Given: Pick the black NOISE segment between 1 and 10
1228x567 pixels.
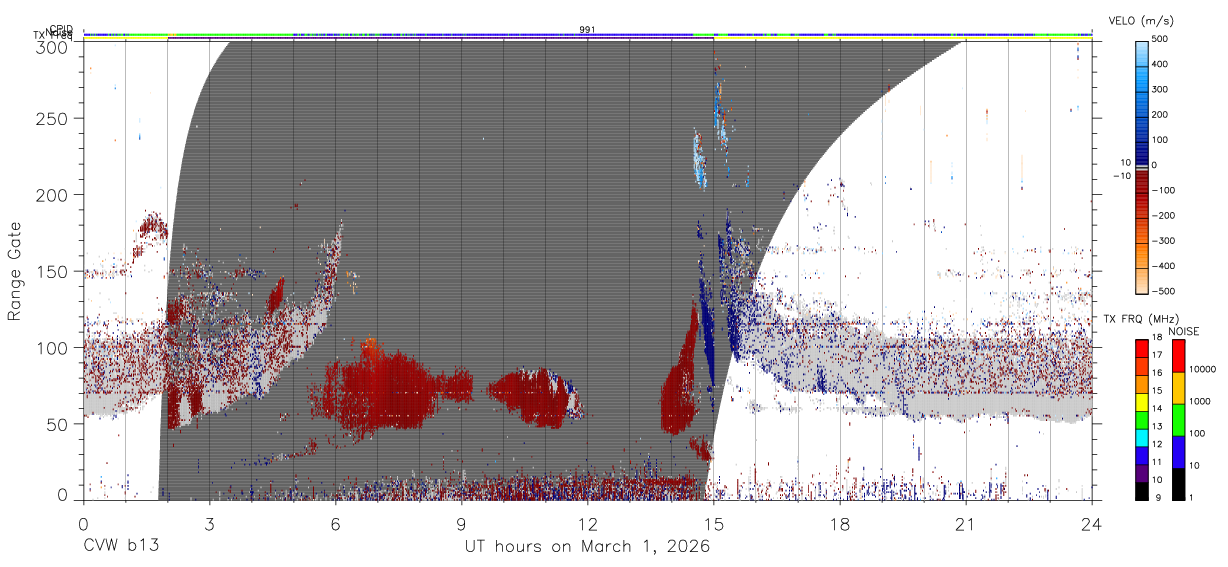Looking at the screenshot, I should pos(1179,484).
